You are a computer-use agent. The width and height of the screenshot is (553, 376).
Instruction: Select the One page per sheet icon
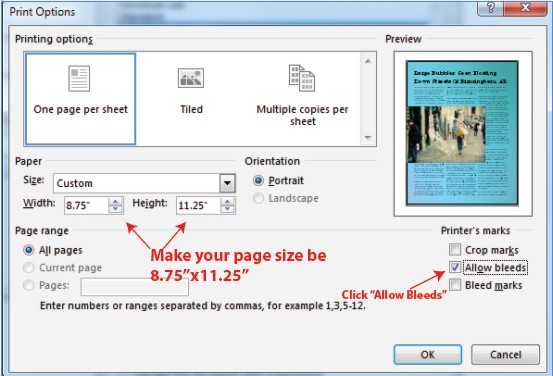tap(79, 78)
